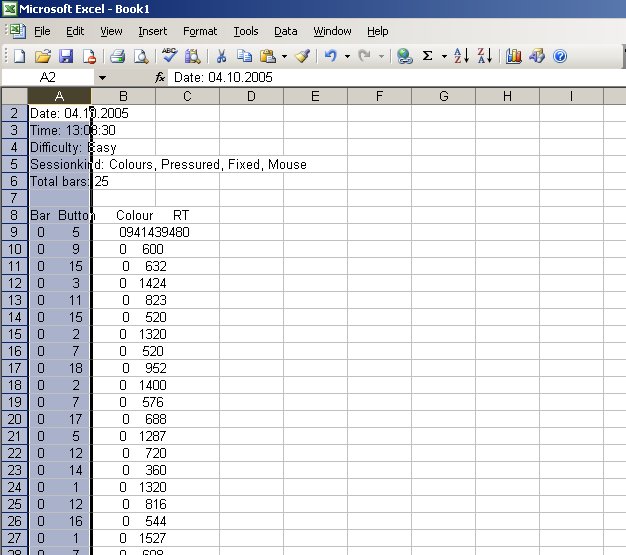Viewport: 626px width, 555px height.
Task: Click the RT value 1424 in row 12
Action: tap(153, 283)
